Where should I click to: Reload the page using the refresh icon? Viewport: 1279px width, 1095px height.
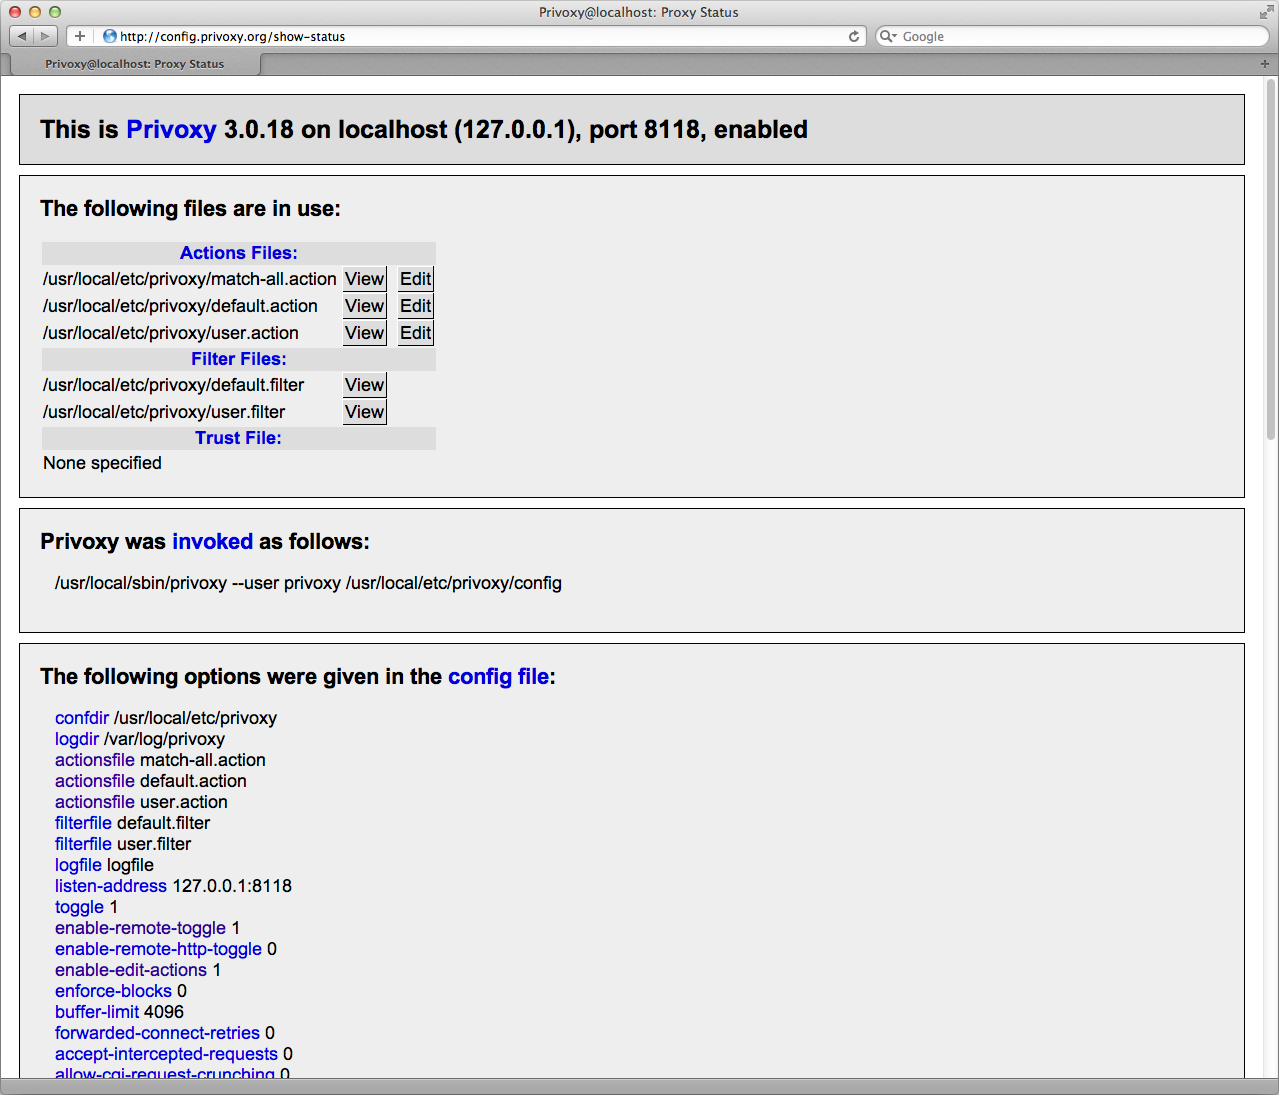coord(854,36)
